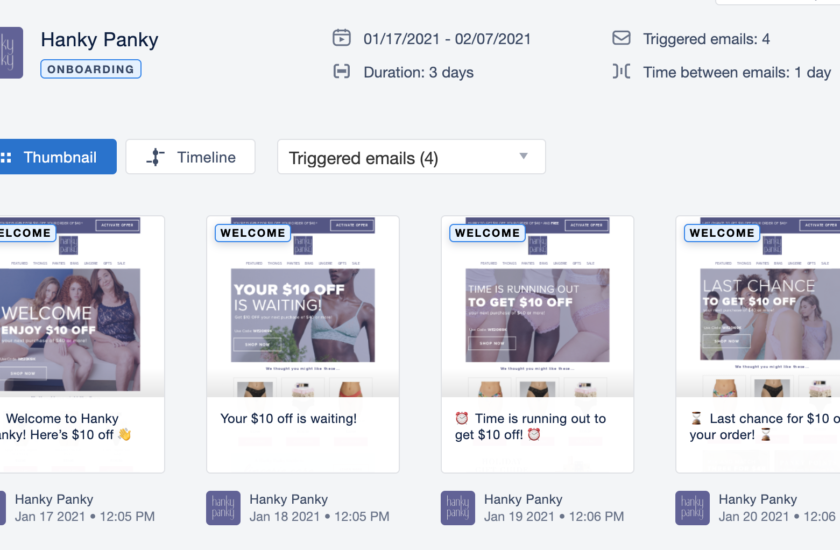840x550 pixels.
Task: Click the 'Hanky Panky' page title
Action: [100, 40]
